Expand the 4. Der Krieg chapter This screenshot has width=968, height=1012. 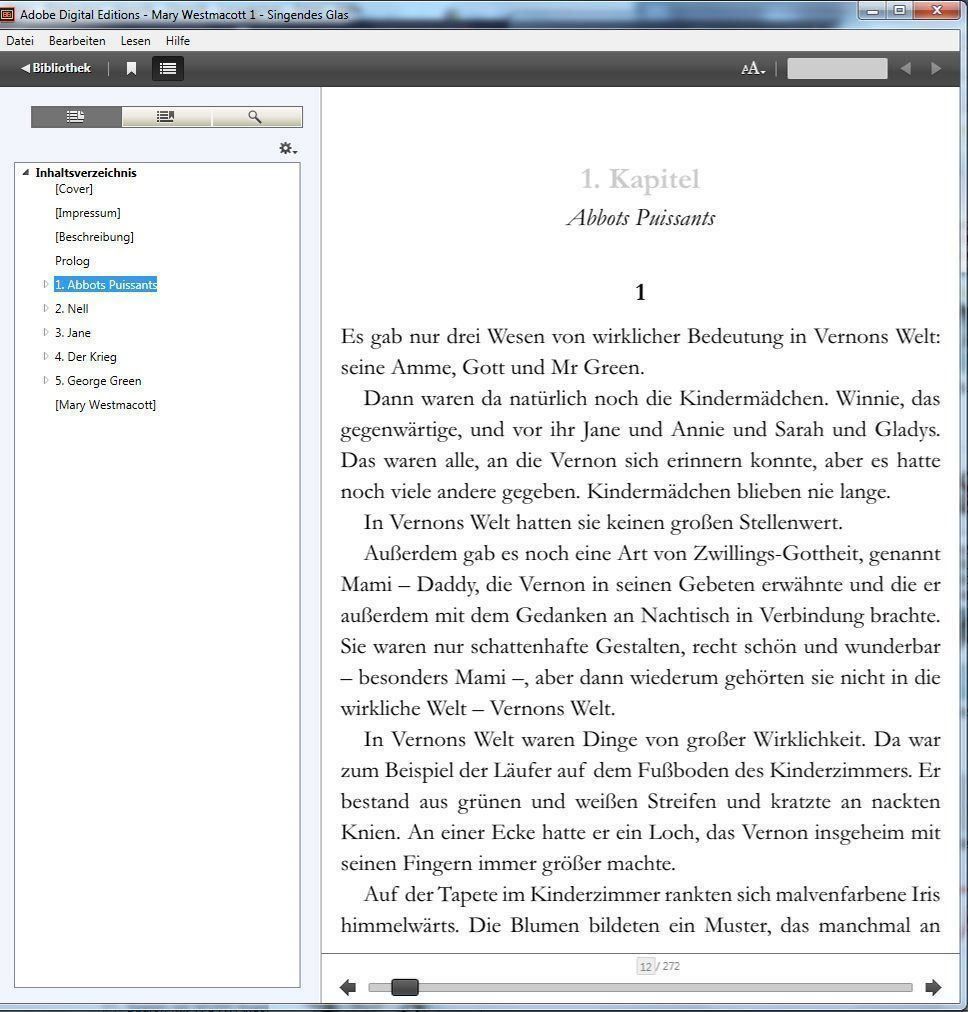click(x=46, y=356)
